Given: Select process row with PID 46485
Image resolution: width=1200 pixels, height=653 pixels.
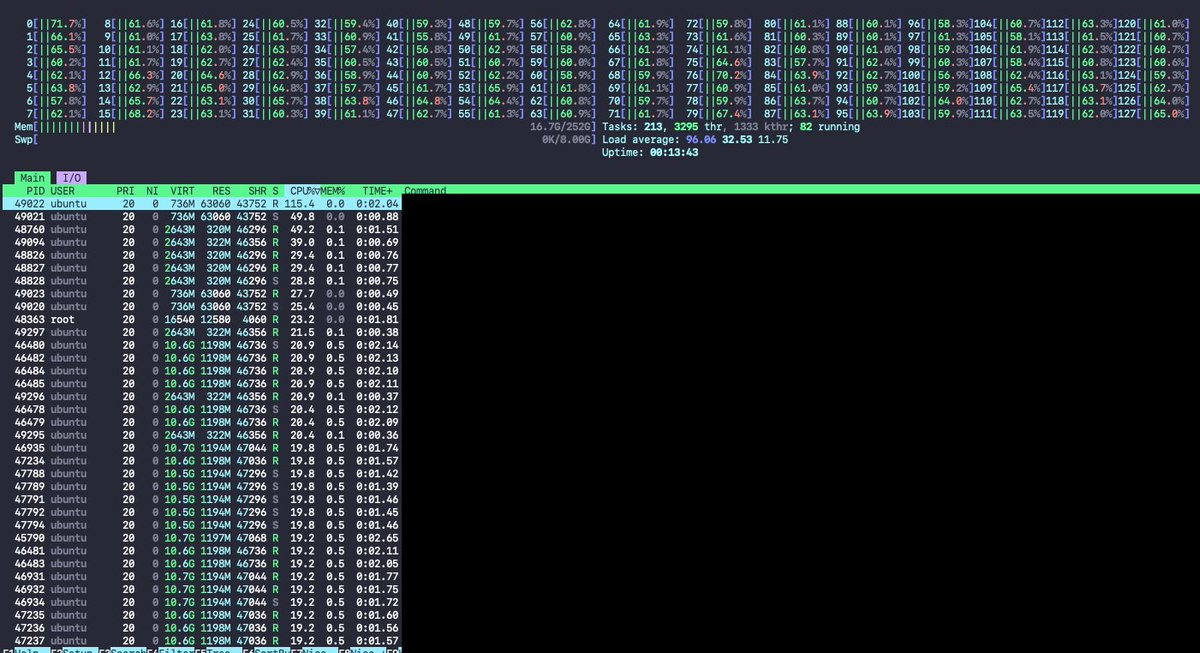Looking at the screenshot, I should [x=200, y=384].
